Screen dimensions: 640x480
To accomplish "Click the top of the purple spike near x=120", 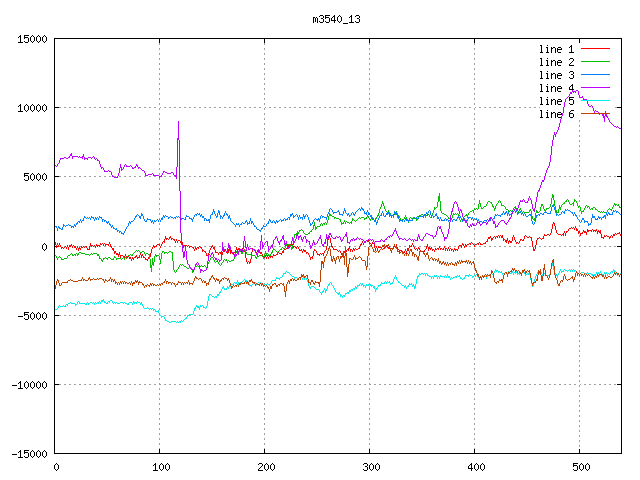I will pyautogui.click(x=178, y=122).
